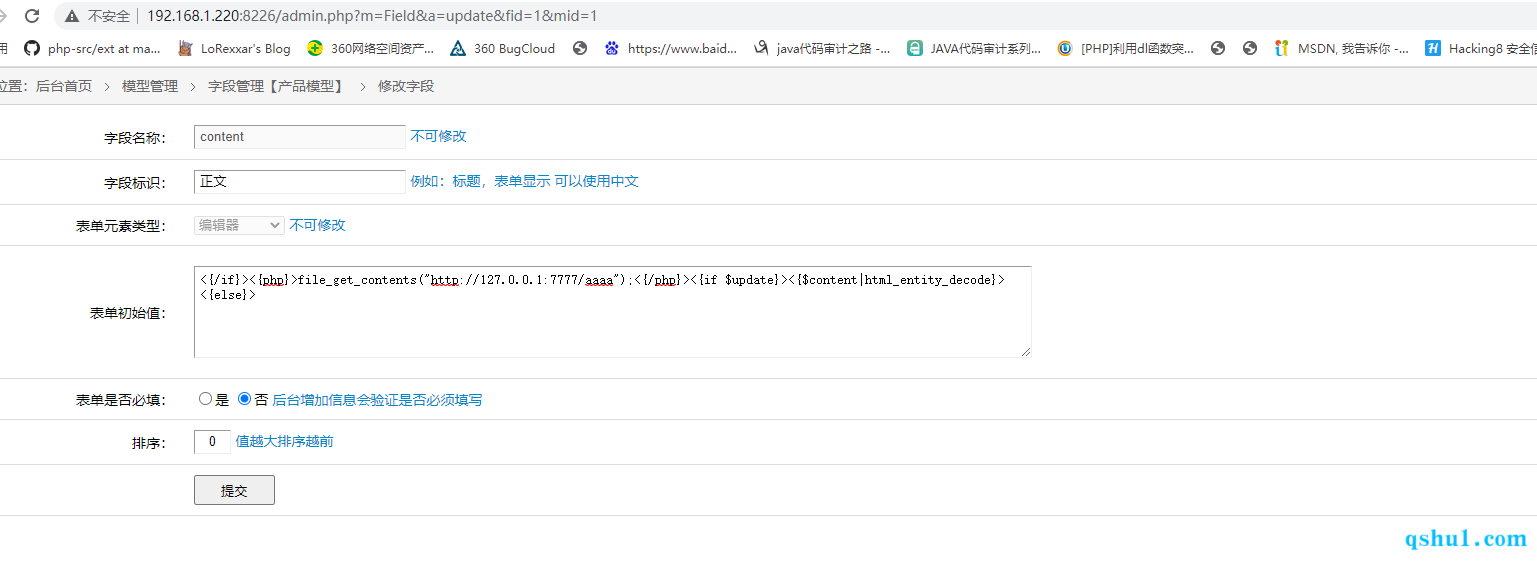The image size is (1537, 563).
Task: Click the 字段标识 label
Action: [x=135, y=183]
